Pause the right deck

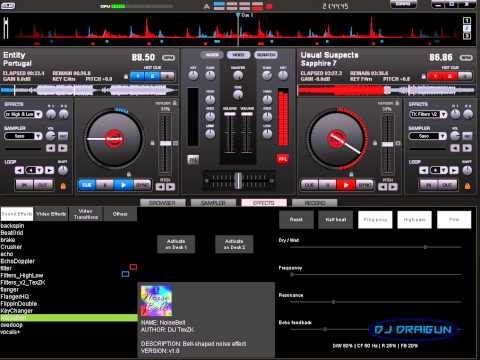coord(328,185)
